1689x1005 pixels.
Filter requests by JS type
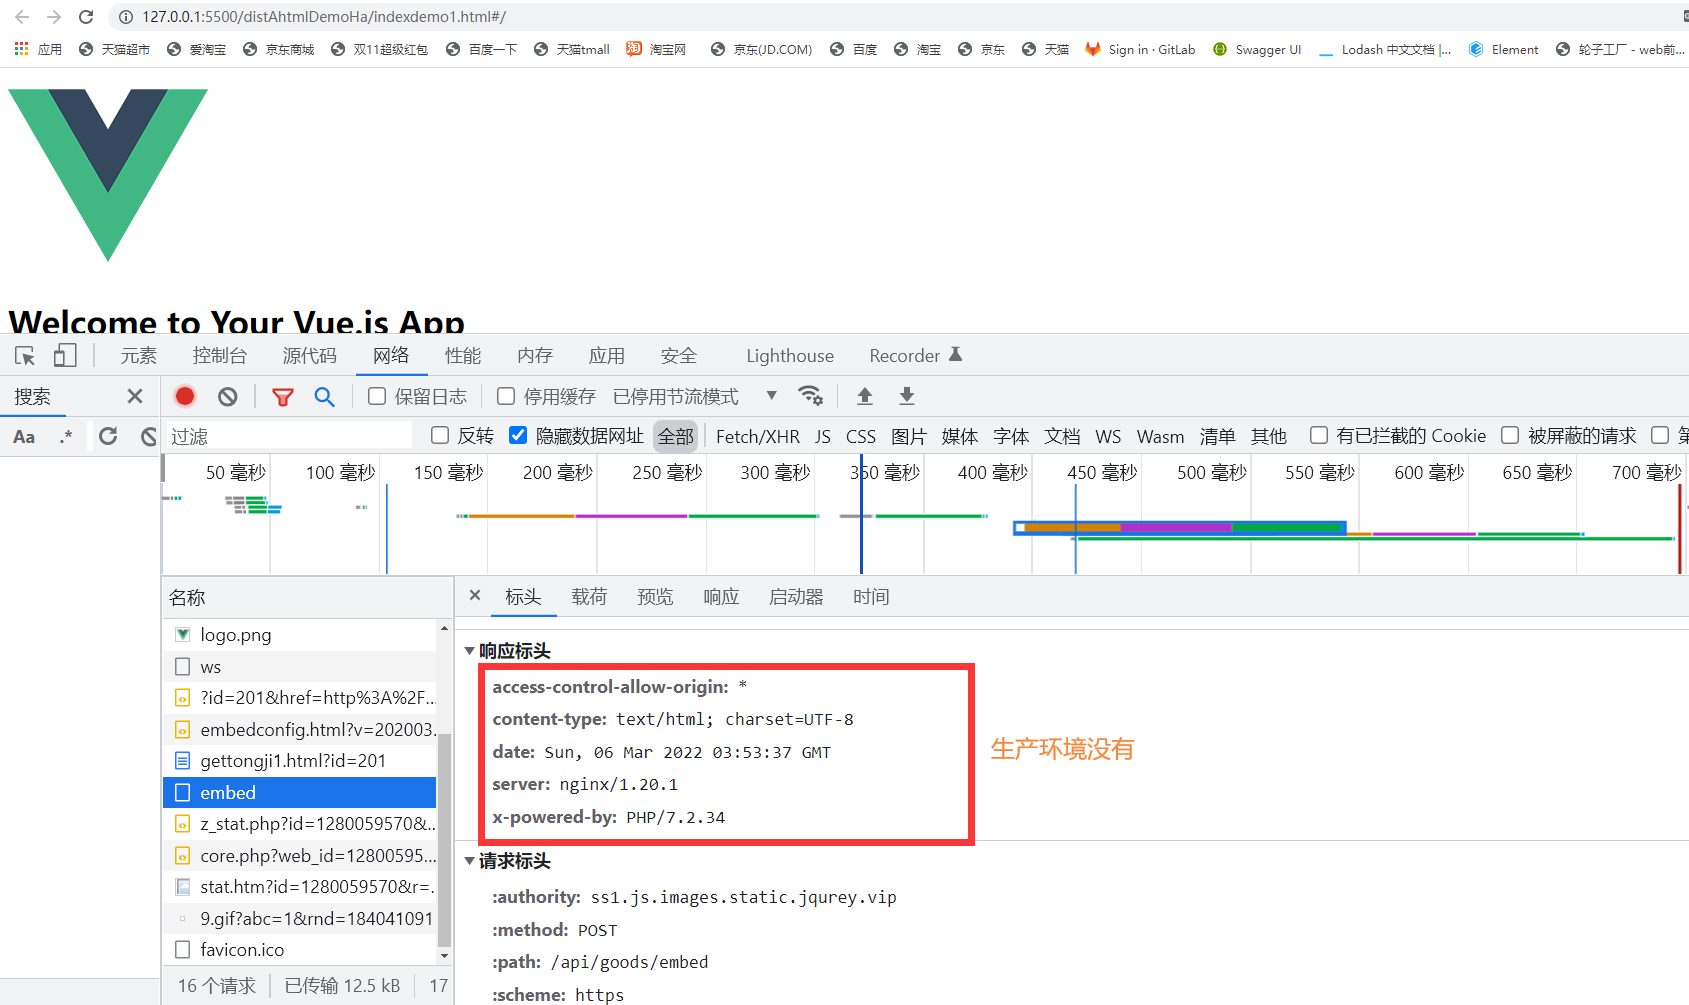[823, 436]
